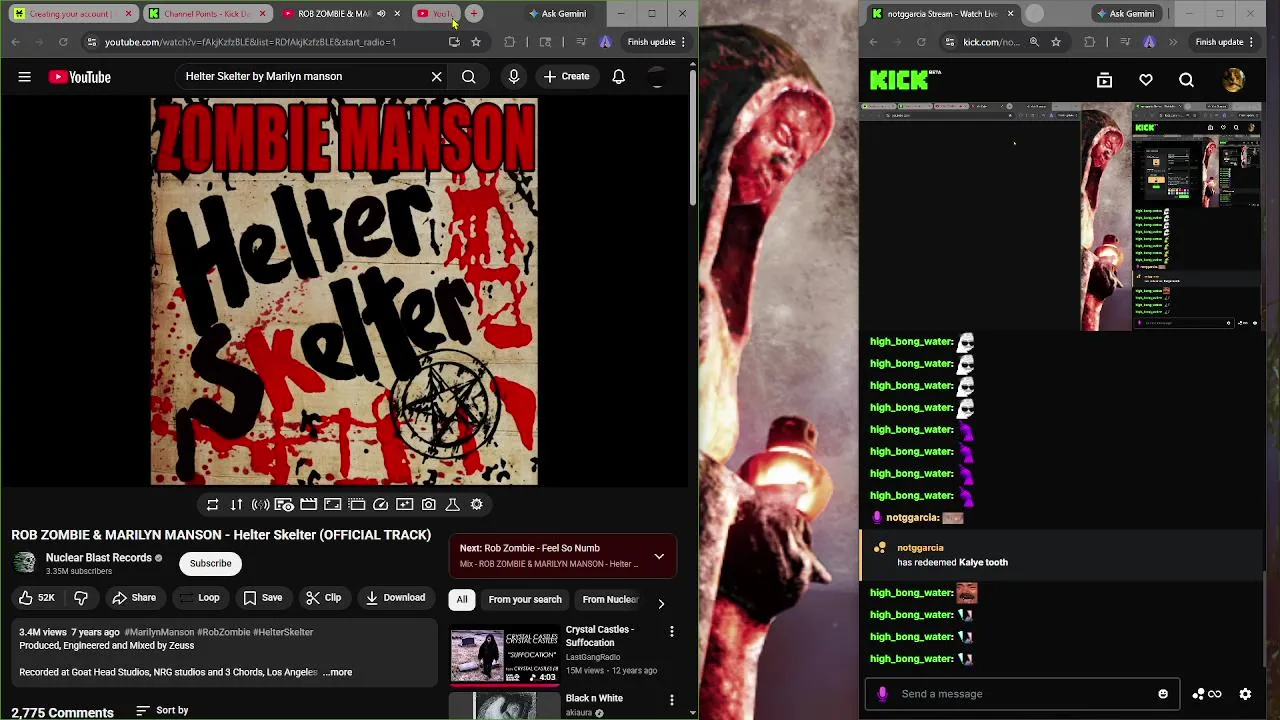Show more filter chips with right arrow
The height and width of the screenshot is (720, 1280).
660,603
